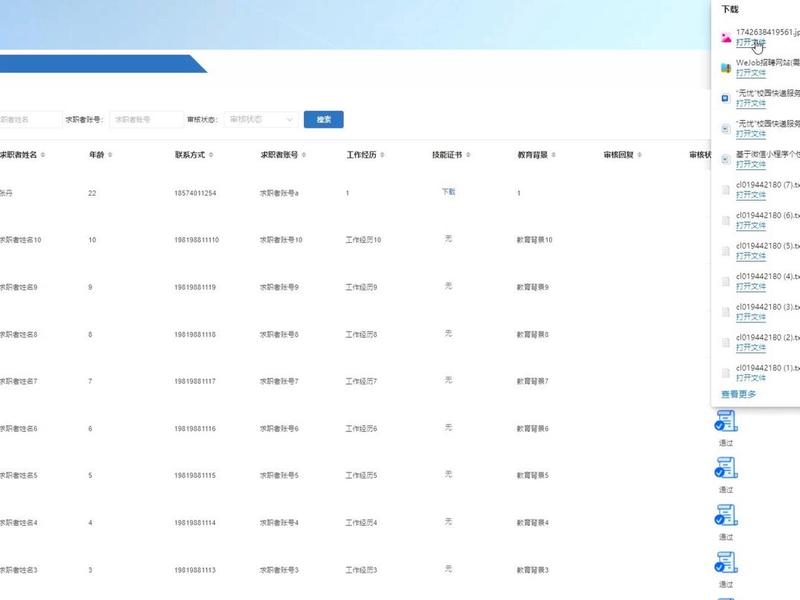Sort by 年龄 column arrows
This screenshot has width=800, height=600.
click(x=110, y=155)
